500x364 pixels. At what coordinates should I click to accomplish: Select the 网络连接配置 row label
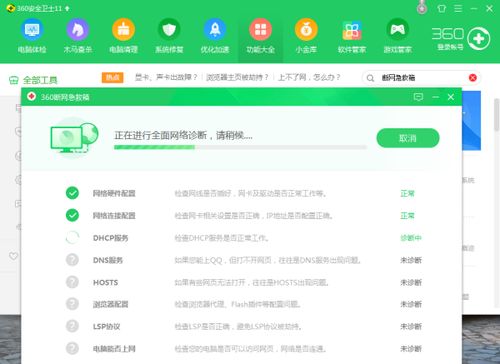(x=114, y=216)
